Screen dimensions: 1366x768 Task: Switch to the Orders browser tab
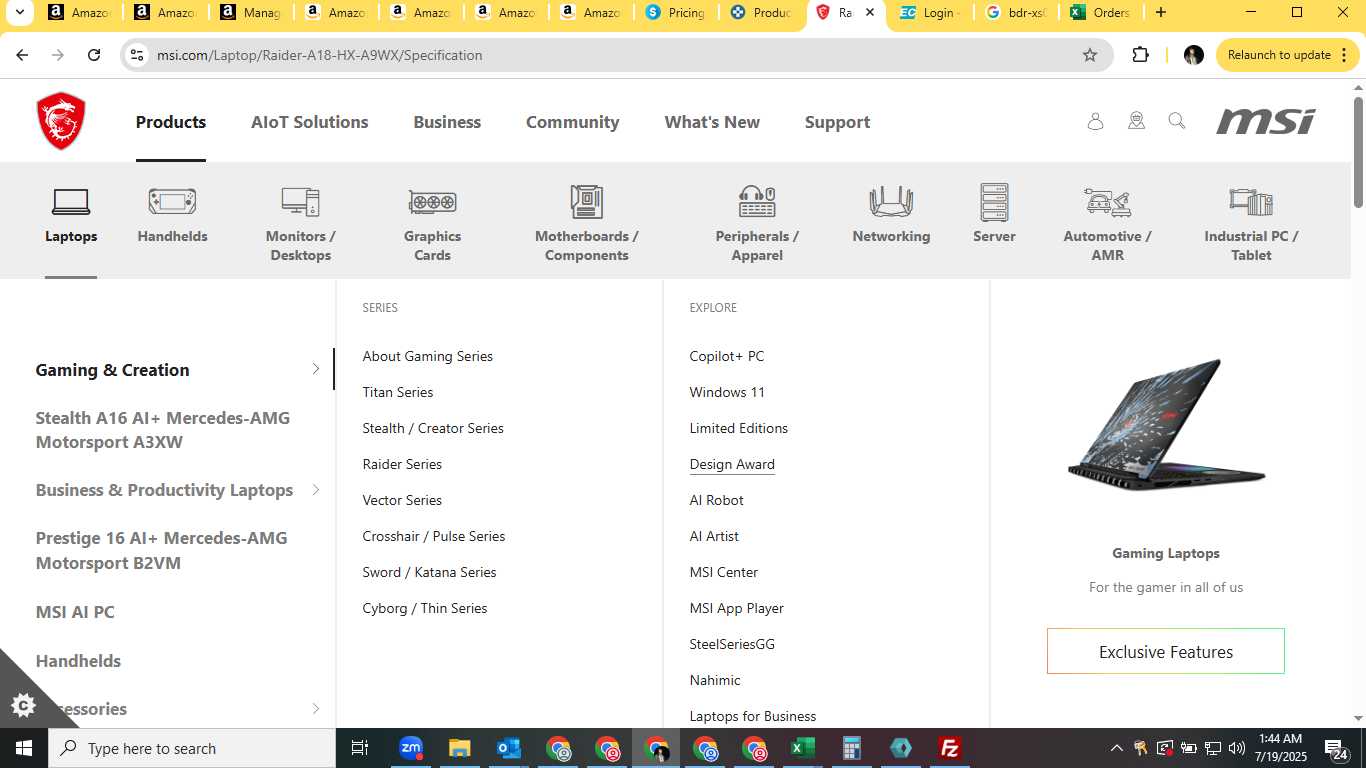coord(1100,13)
